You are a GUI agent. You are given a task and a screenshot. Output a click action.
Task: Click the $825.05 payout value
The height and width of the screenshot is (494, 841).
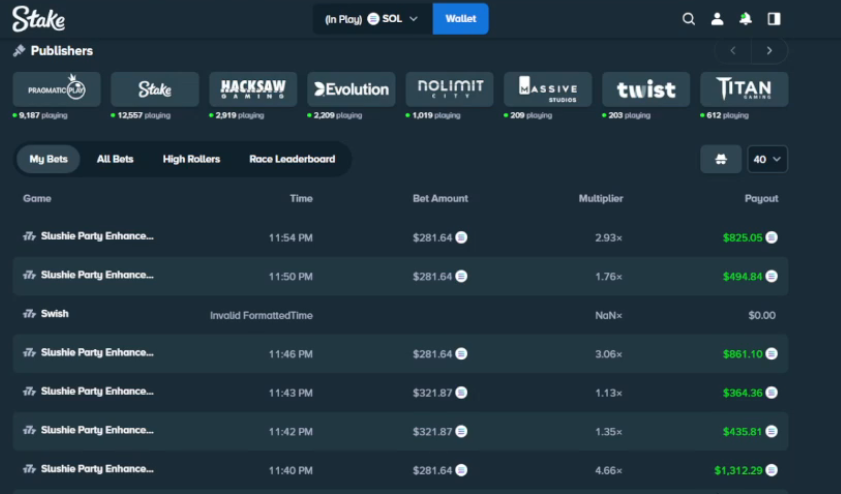(x=742, y=238)
